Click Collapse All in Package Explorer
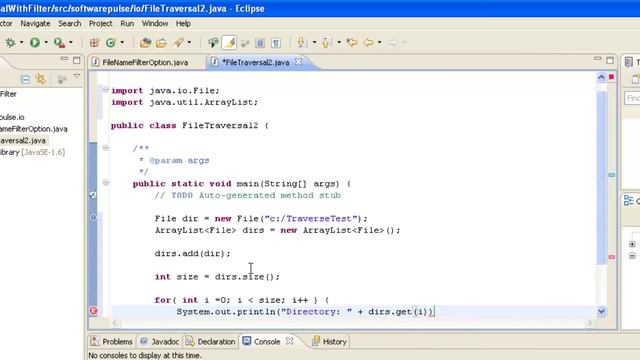 [x=25, y=79]
